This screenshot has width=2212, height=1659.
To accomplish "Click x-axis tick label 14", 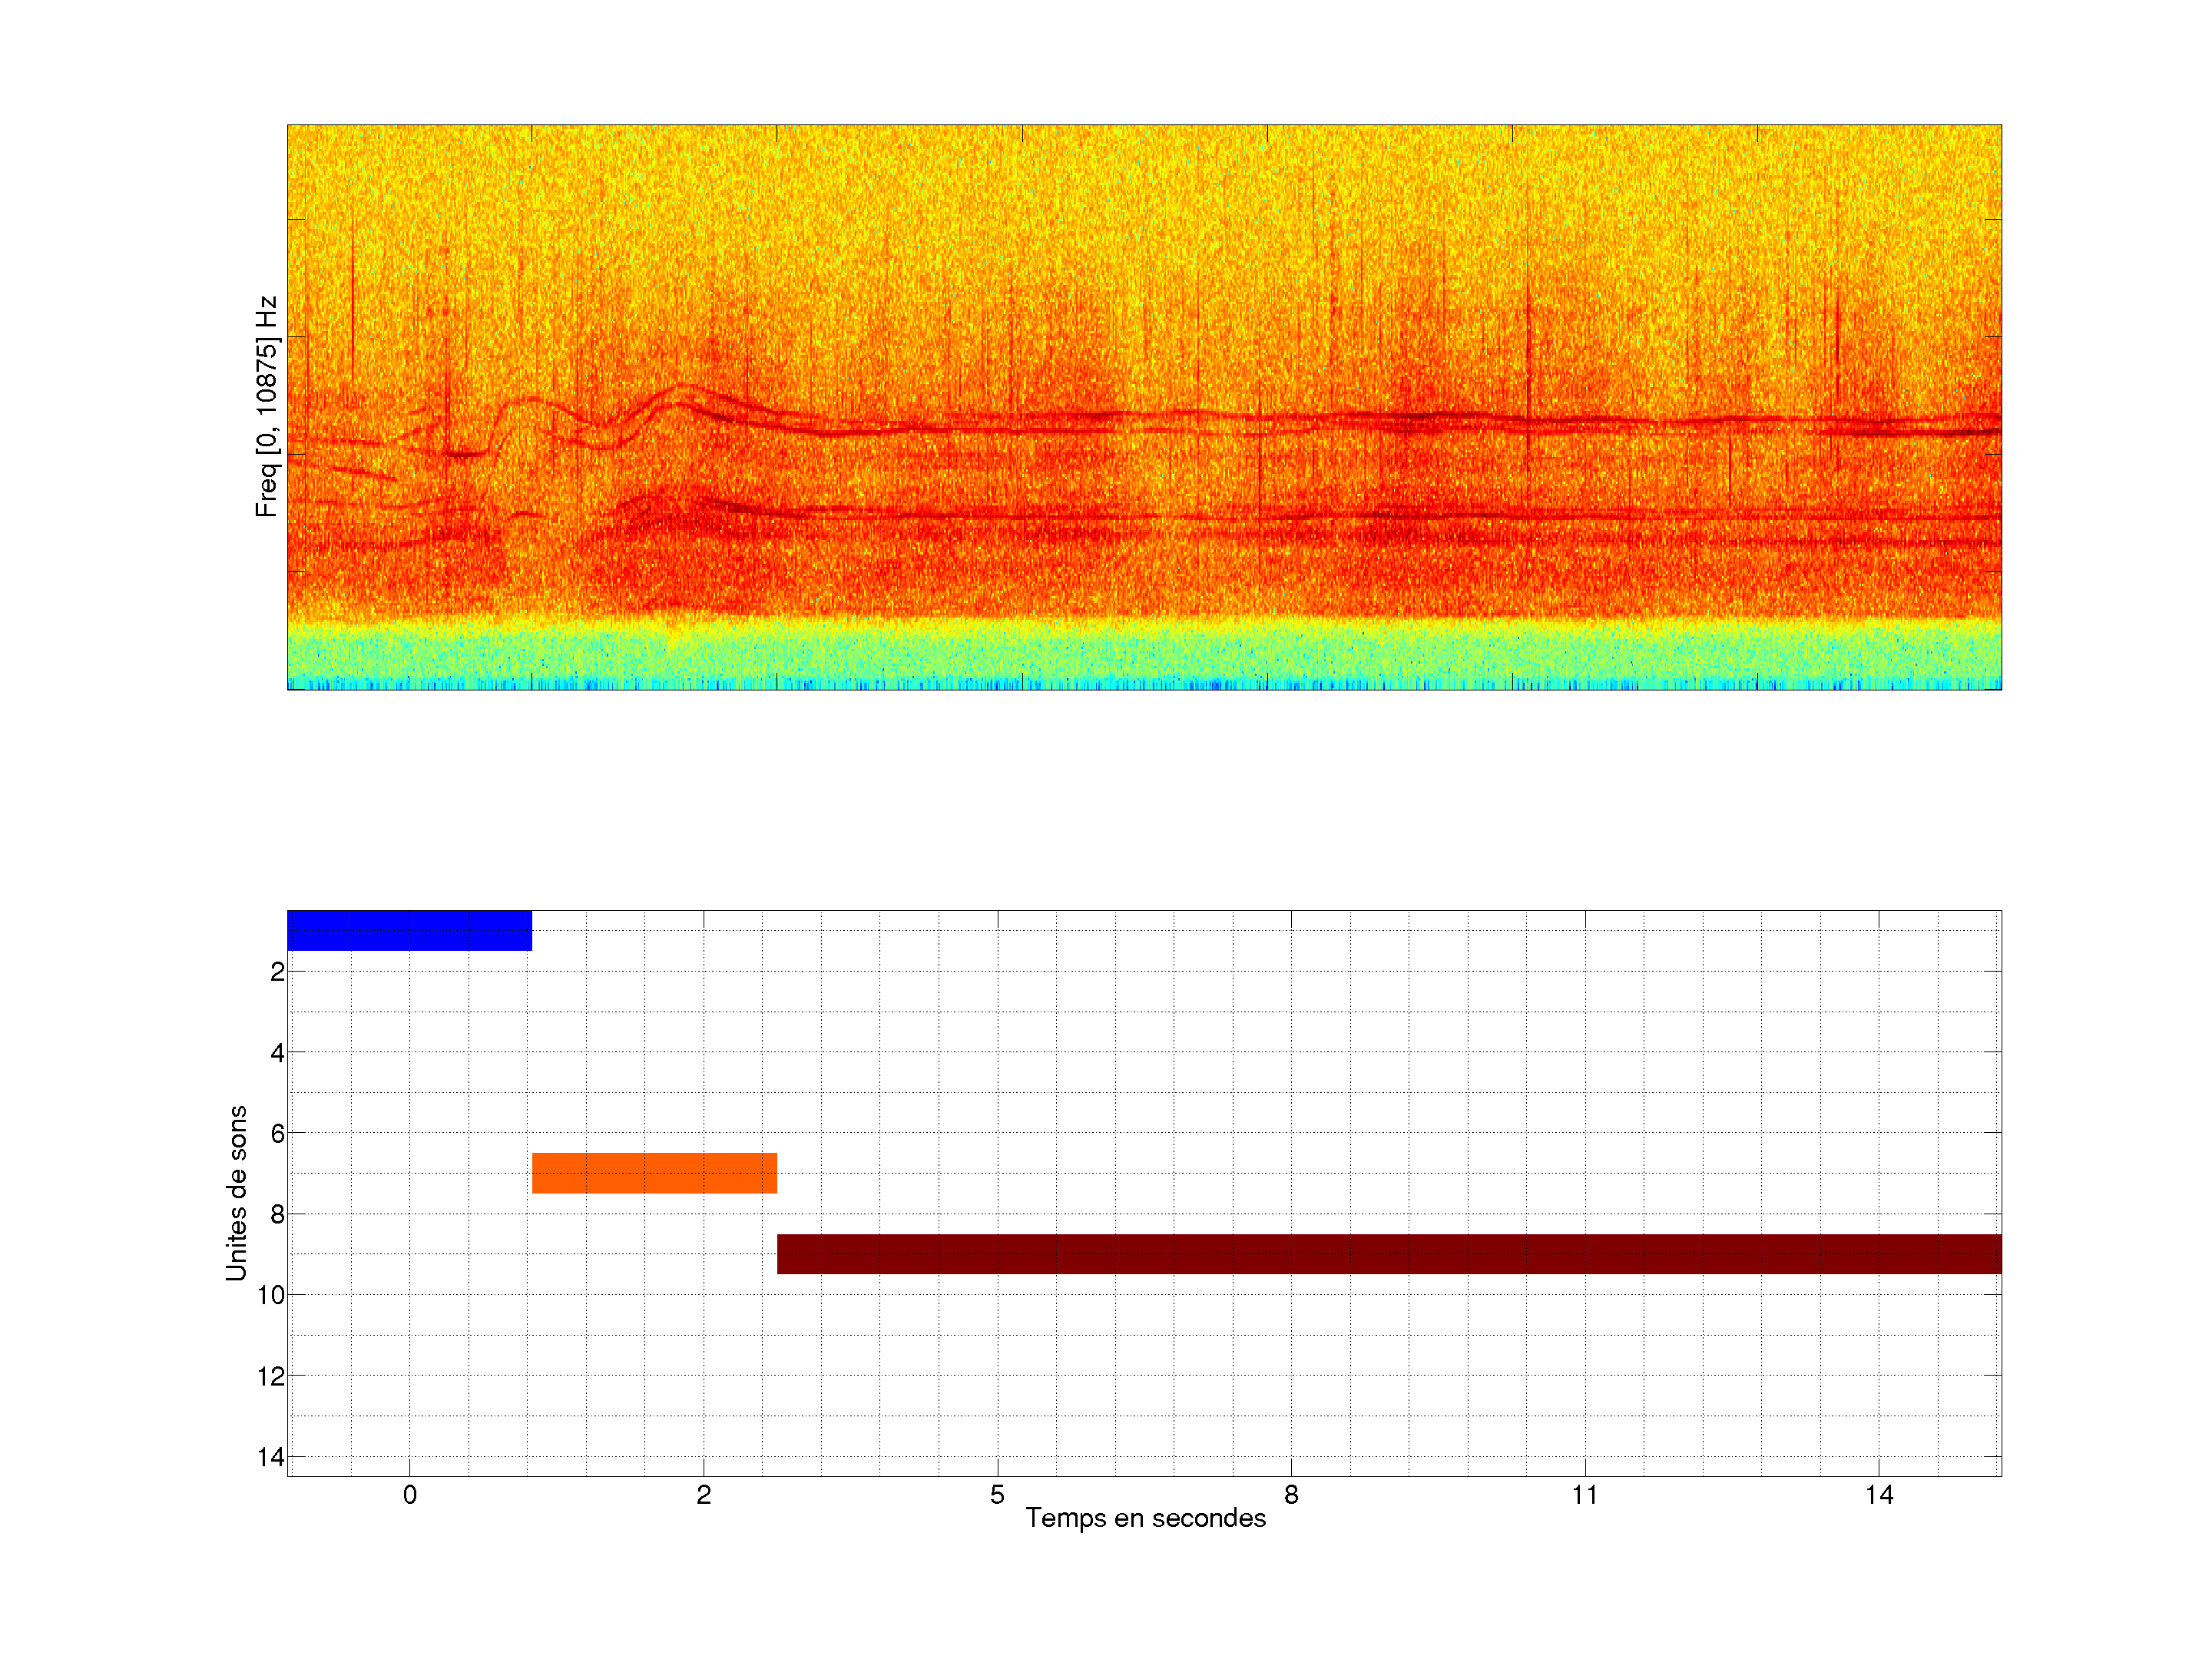I will point(1879,1495).
